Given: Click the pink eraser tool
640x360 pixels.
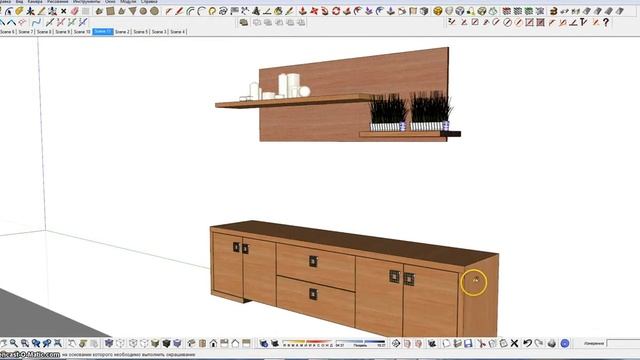Looking at the screenshot, I should [74, 11].
